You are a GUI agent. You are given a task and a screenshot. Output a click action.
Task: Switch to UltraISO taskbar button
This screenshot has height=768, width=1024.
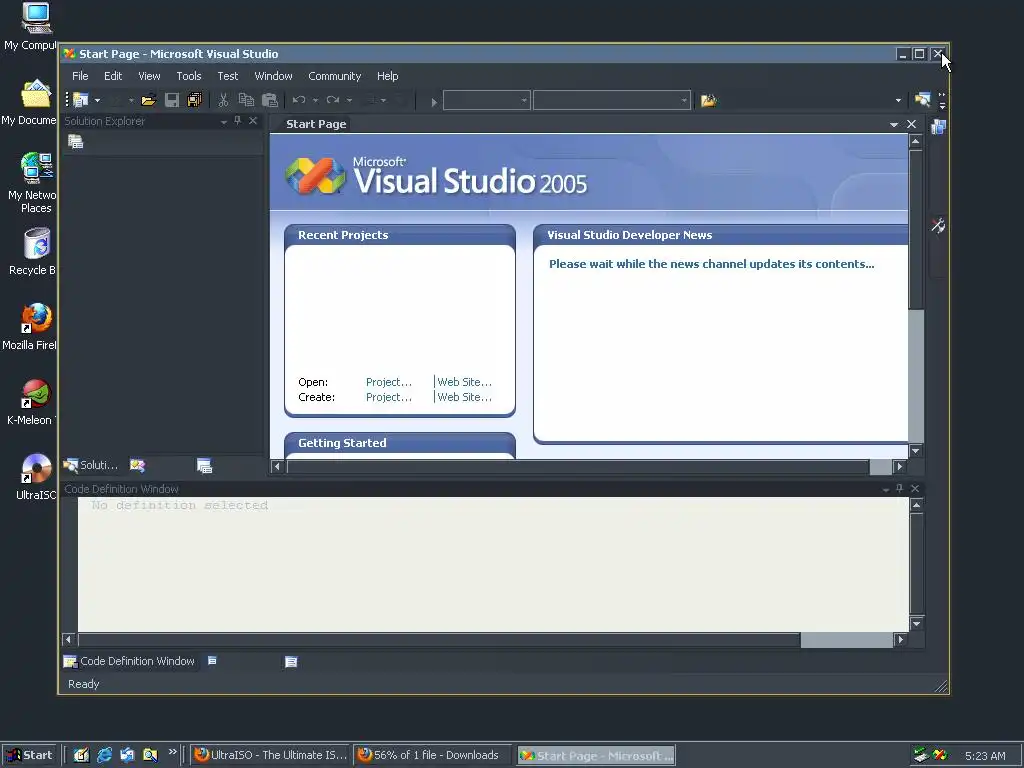[270, 755]
